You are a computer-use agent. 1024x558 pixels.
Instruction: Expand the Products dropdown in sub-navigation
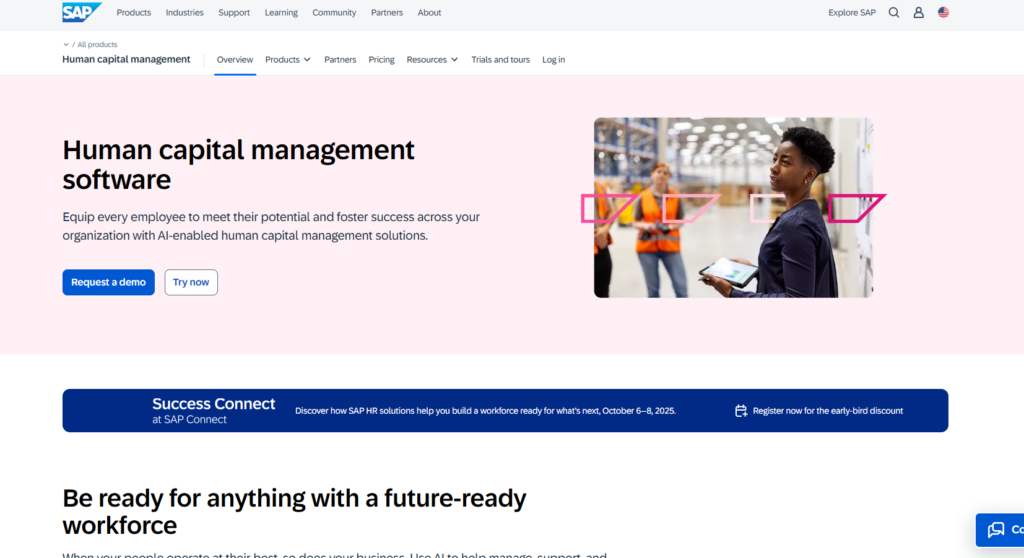coord(288,60)
